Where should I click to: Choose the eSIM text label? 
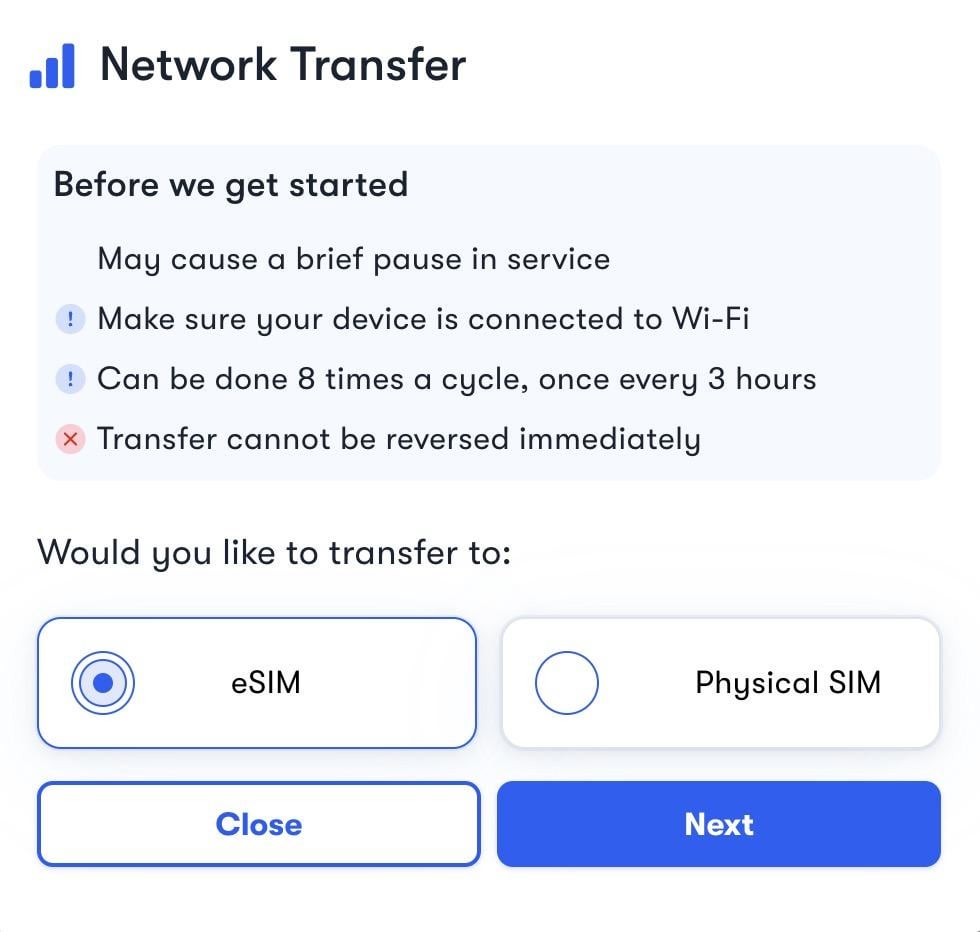266,683
